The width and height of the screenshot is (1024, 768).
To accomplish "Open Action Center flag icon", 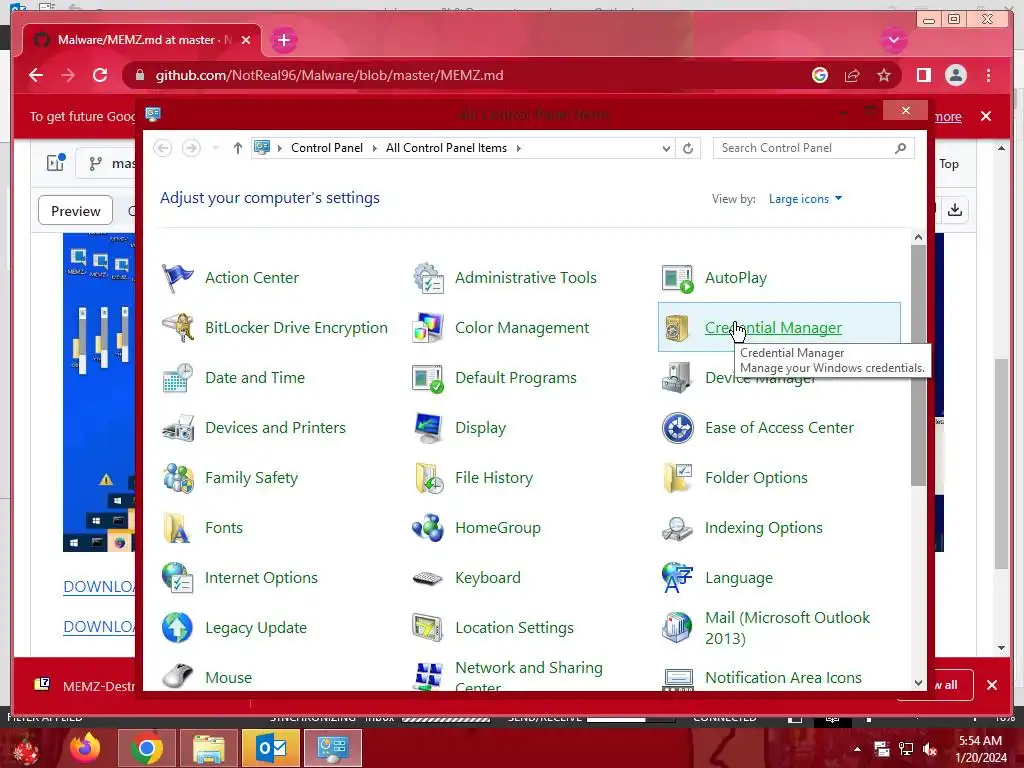I will coord(178,278).
